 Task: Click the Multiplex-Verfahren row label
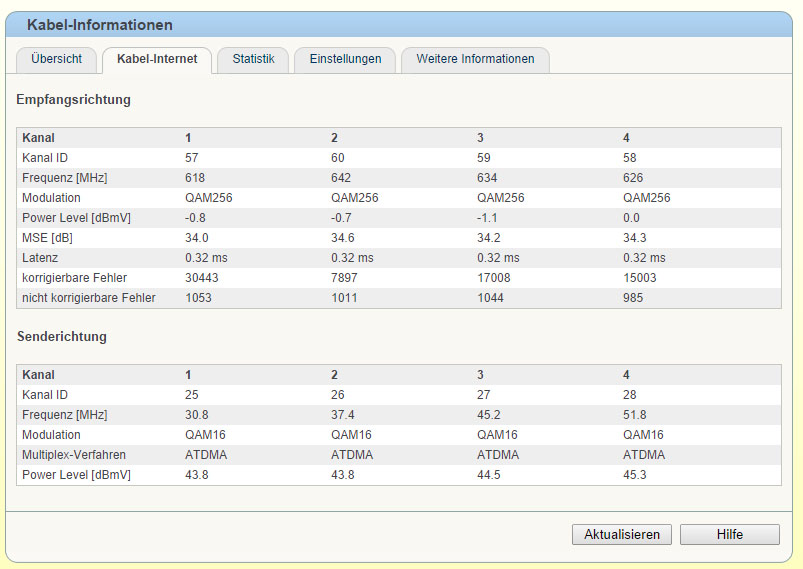coord(72,455)
